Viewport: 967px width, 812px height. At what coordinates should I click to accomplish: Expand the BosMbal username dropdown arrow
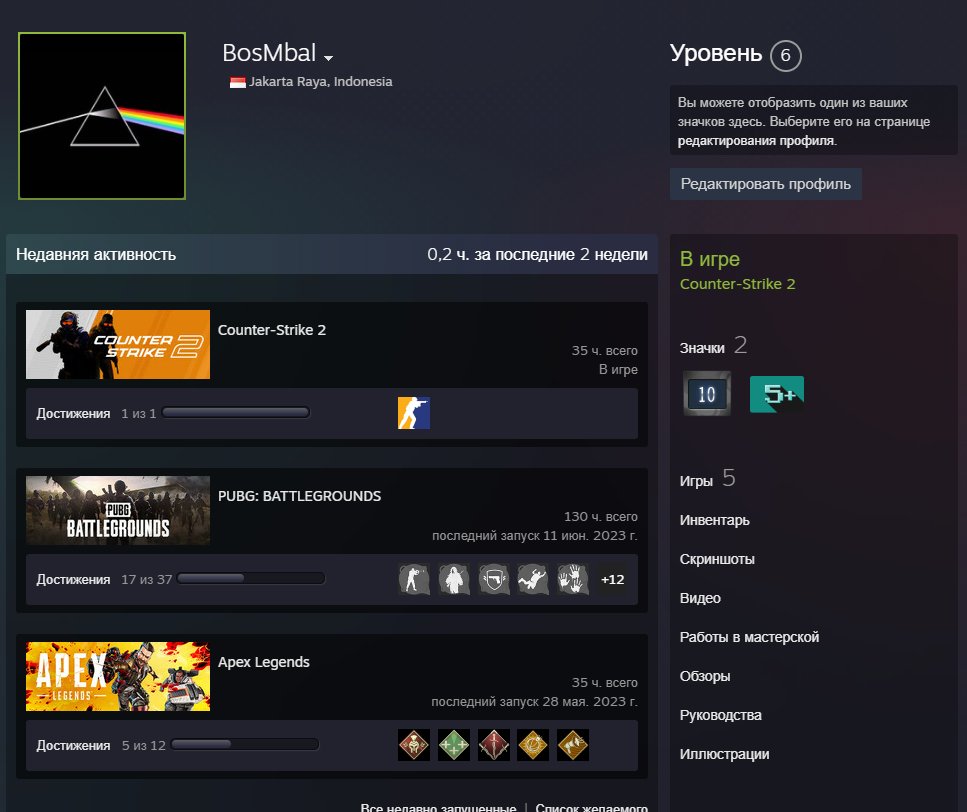pyautogui.click(x=329, y=58)
